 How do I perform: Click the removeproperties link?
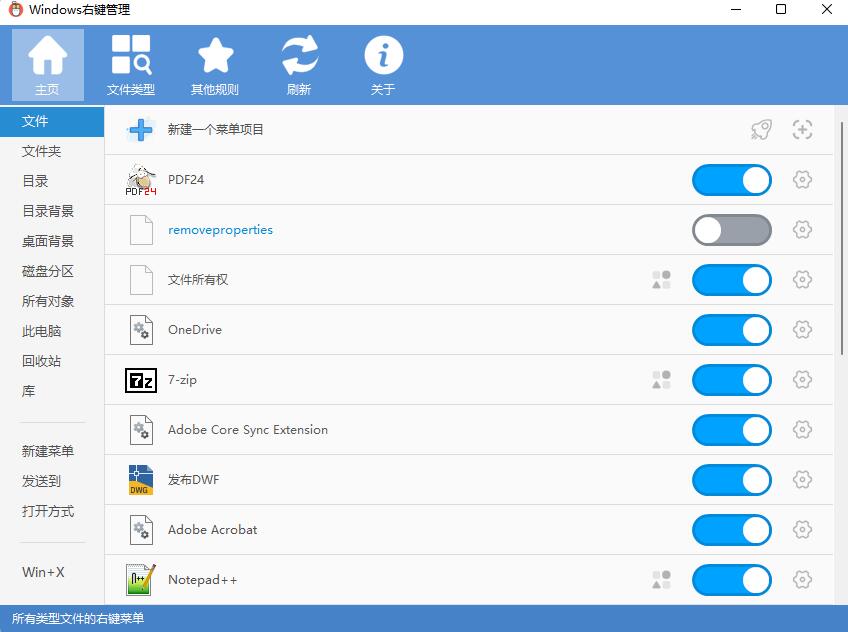click(x=220, y=230)
